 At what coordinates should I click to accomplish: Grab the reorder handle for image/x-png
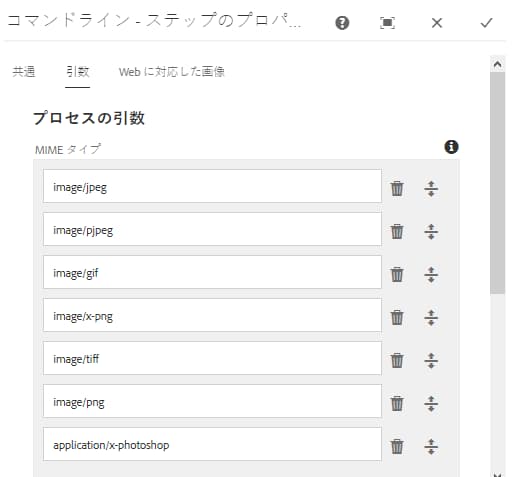coord(431,318)
